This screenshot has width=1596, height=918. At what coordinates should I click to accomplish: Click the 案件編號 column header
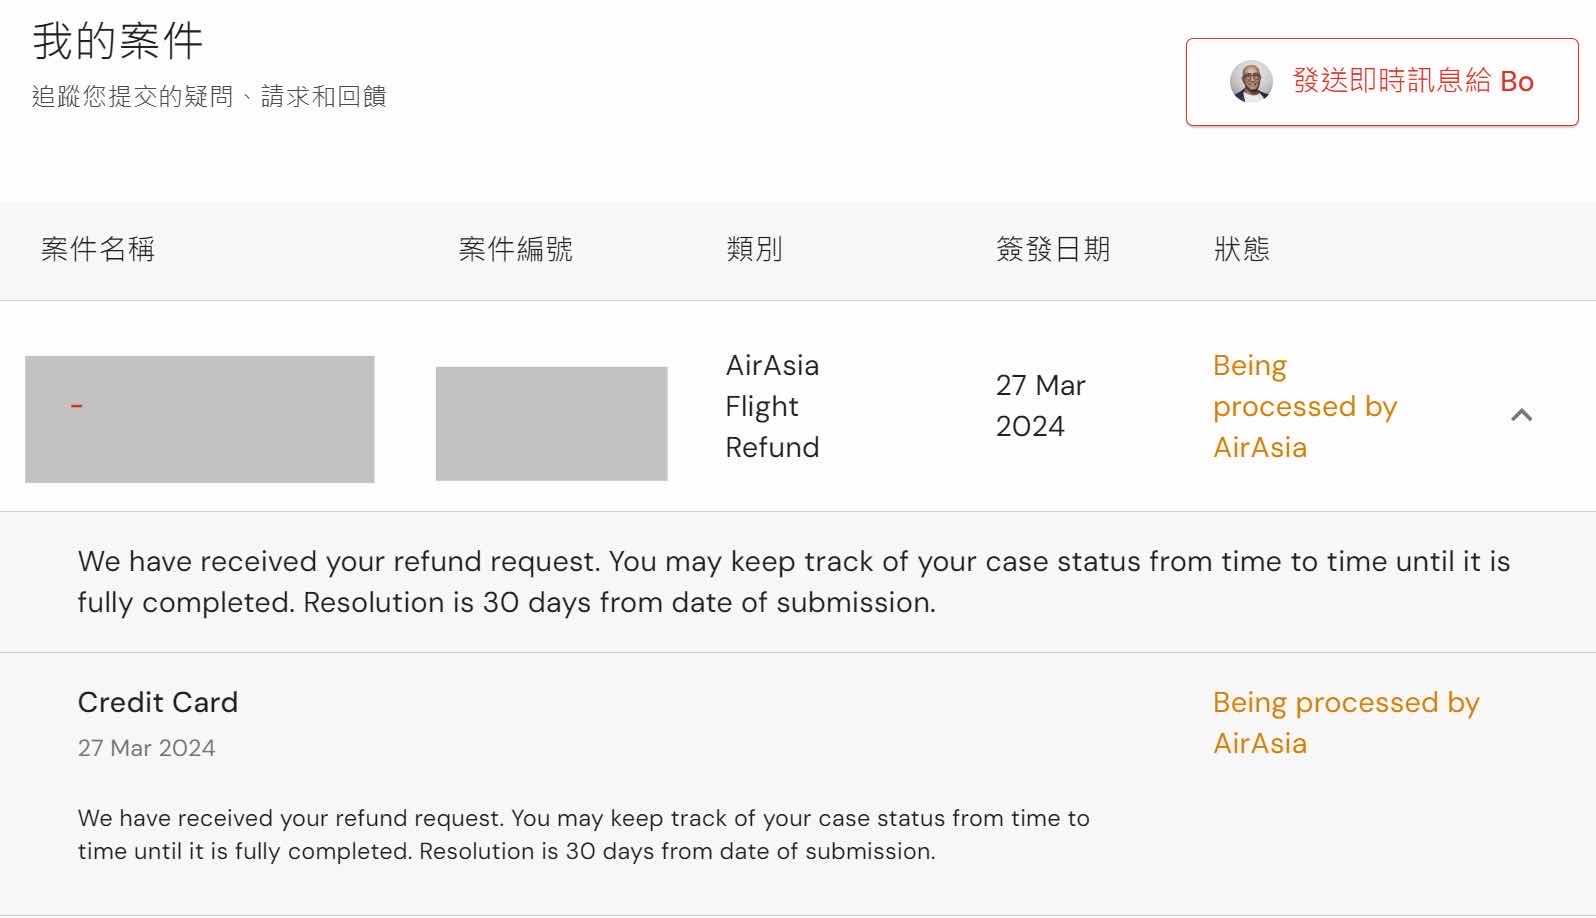point(515,249)
